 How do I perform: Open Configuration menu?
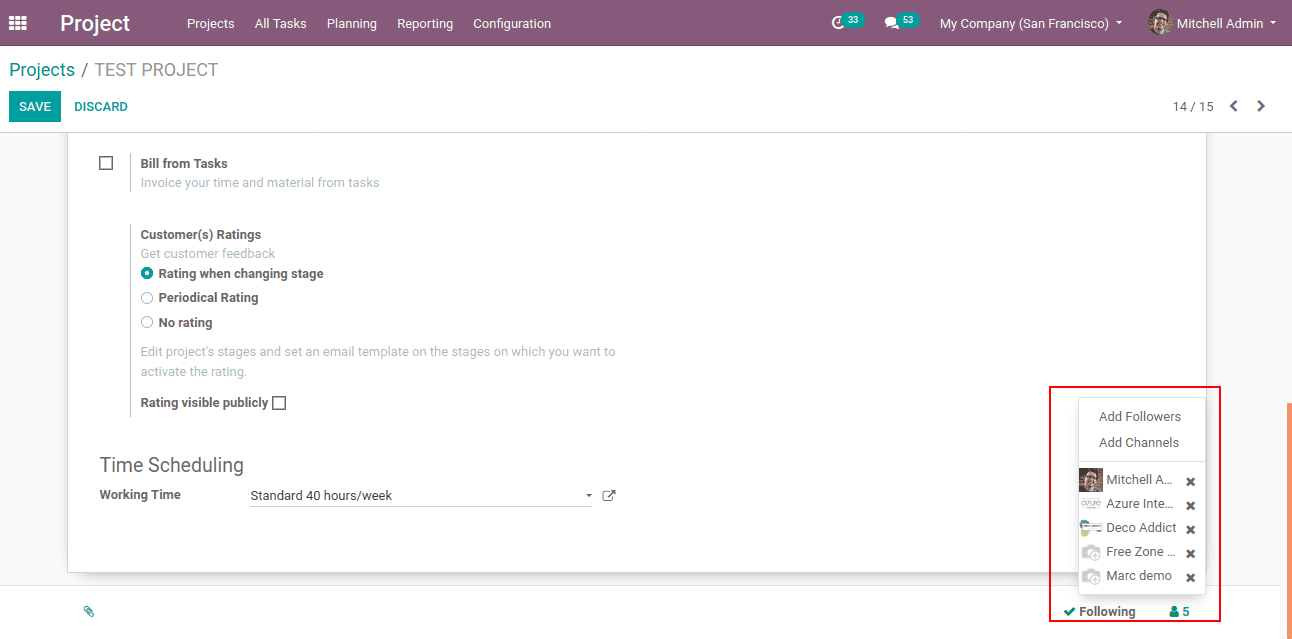click(x=512, y=23)
